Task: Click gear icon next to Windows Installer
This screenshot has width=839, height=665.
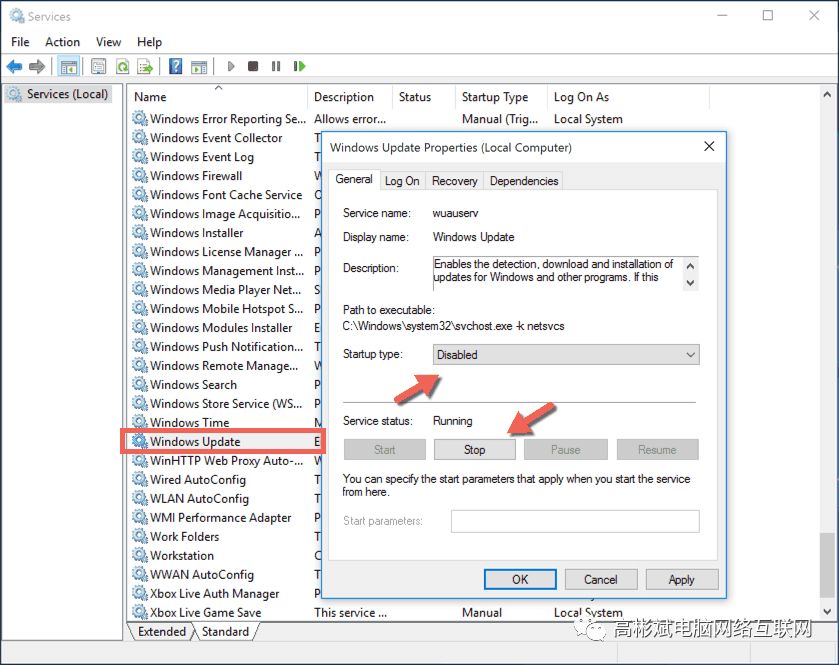Action: pos(140,232)
